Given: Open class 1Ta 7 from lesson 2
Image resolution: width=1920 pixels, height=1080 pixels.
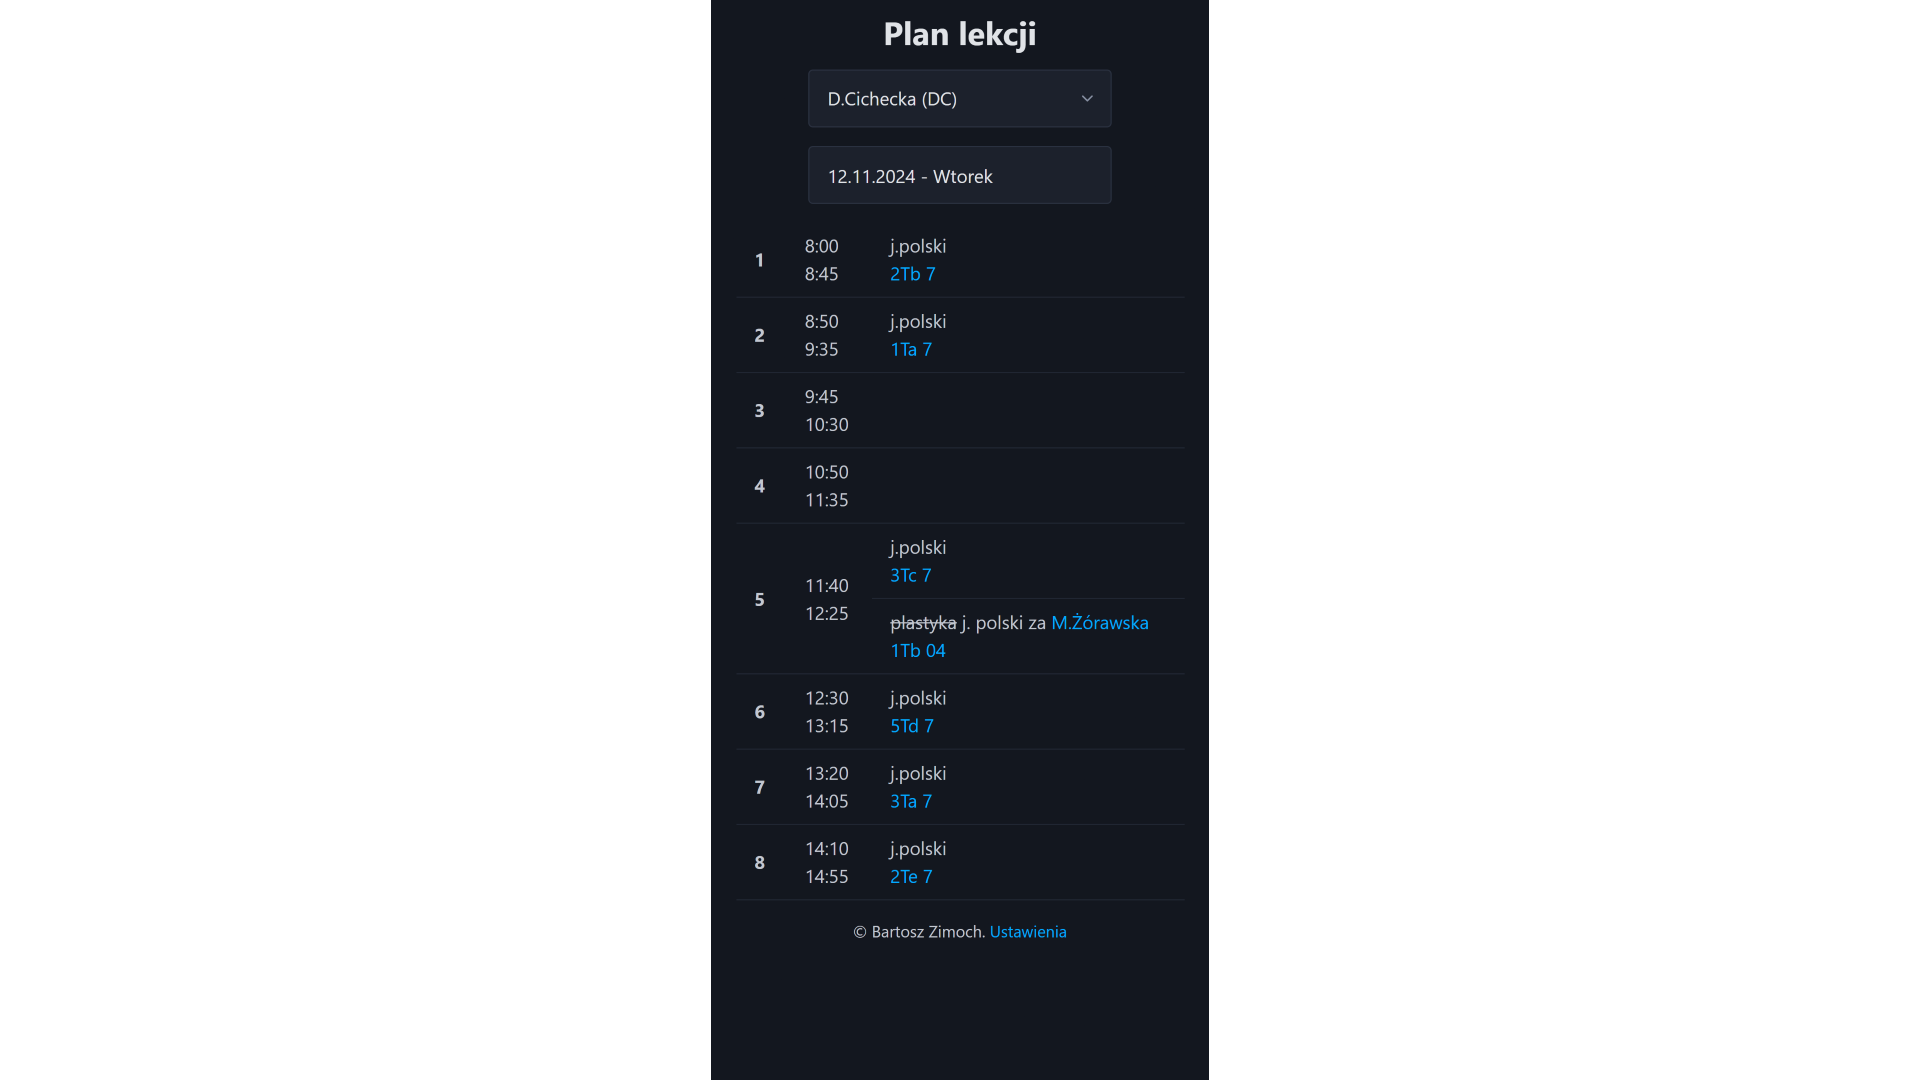Looking at the screenshot, I should pyautogui.click(x=910, y=349).
